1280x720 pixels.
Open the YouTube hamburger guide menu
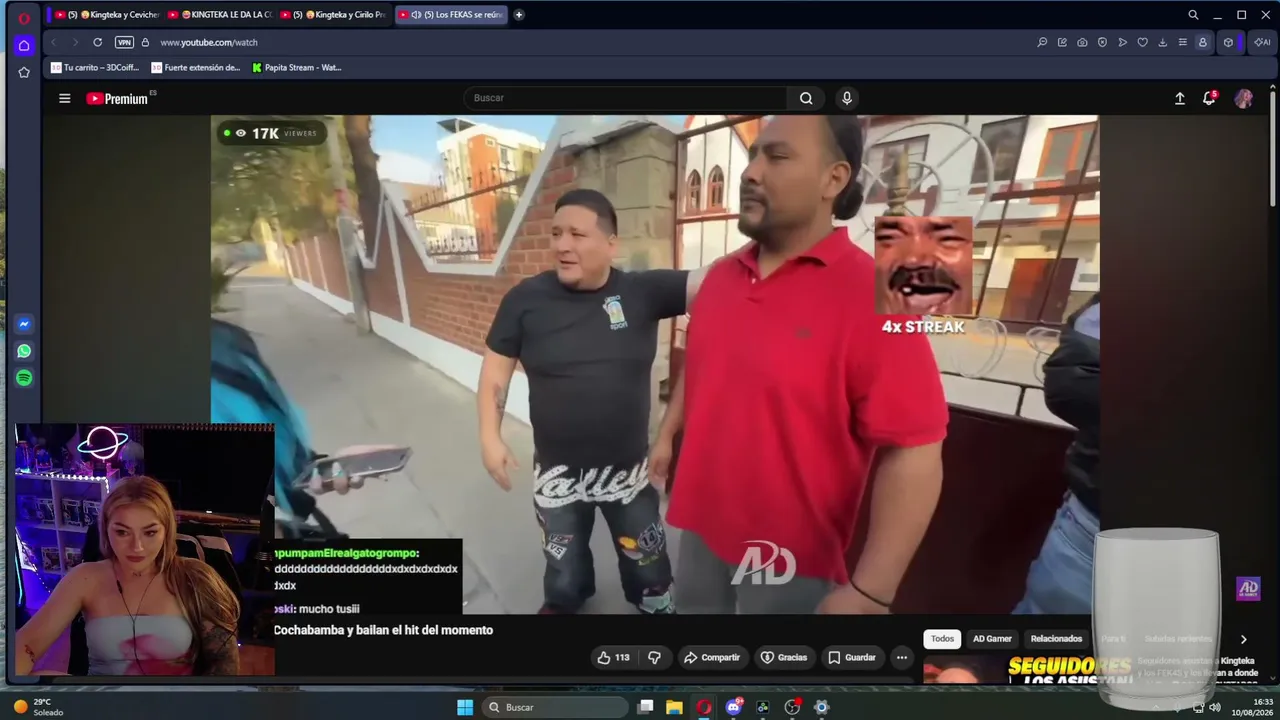[65, 98]
